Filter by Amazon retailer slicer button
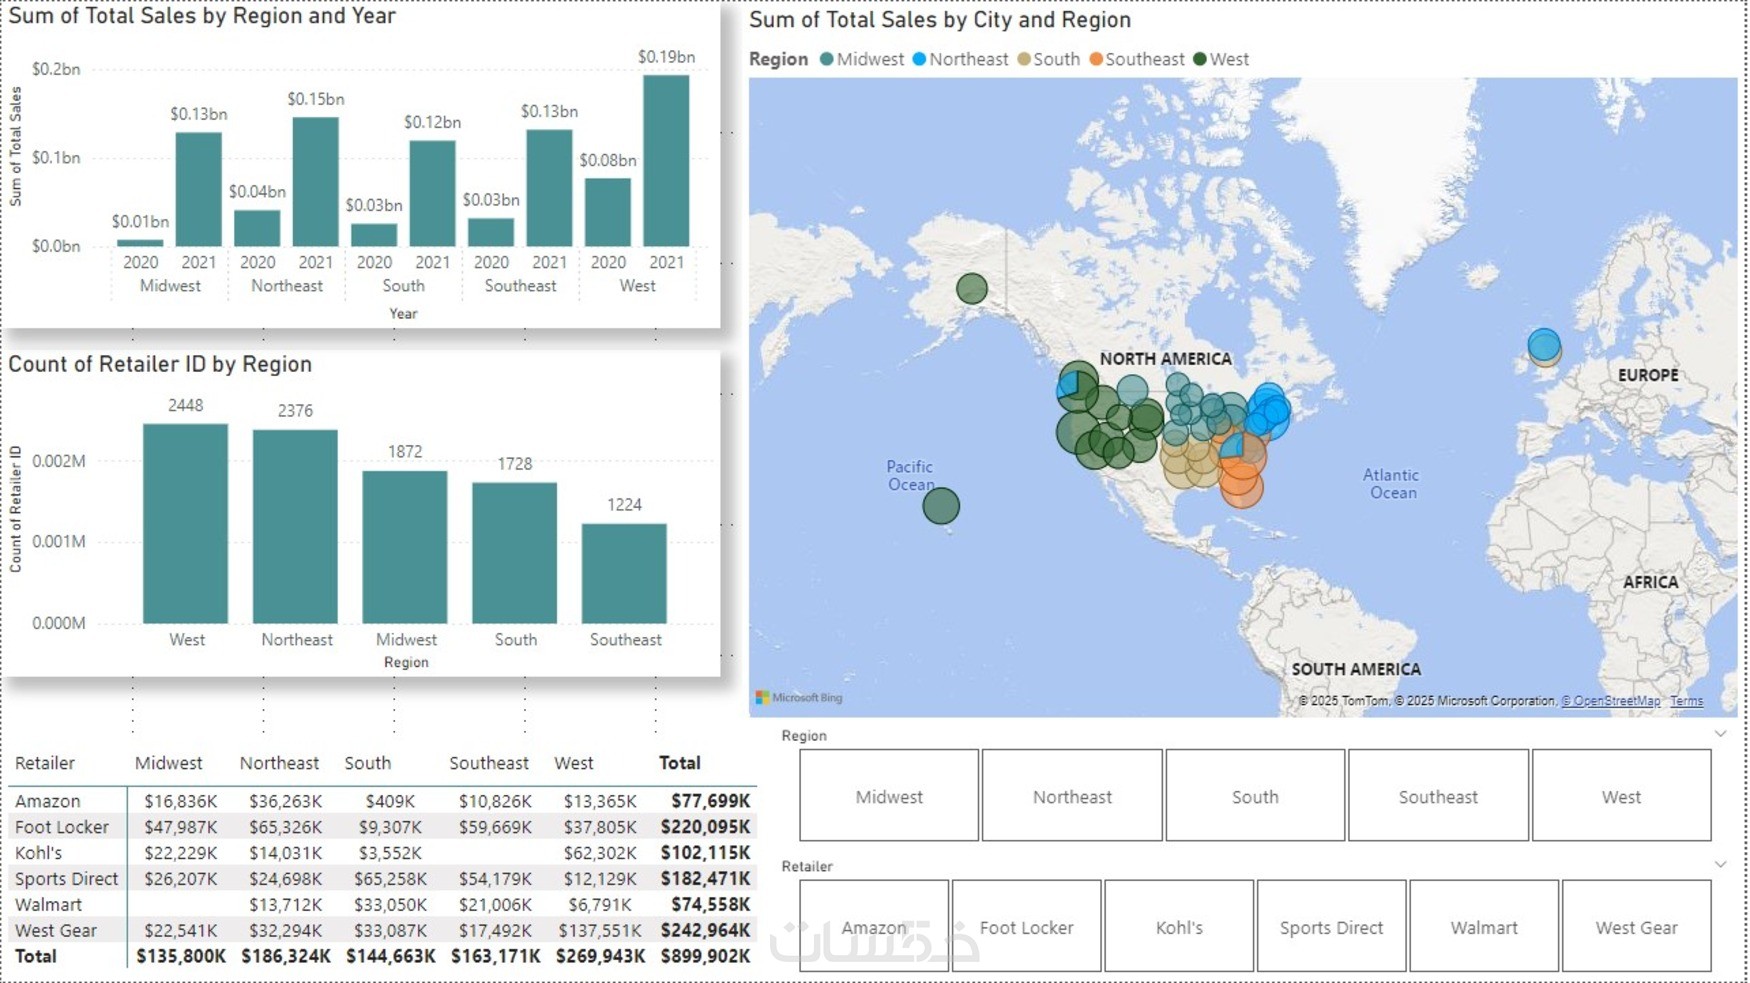 pyautogui.click(x=874, y=926)
